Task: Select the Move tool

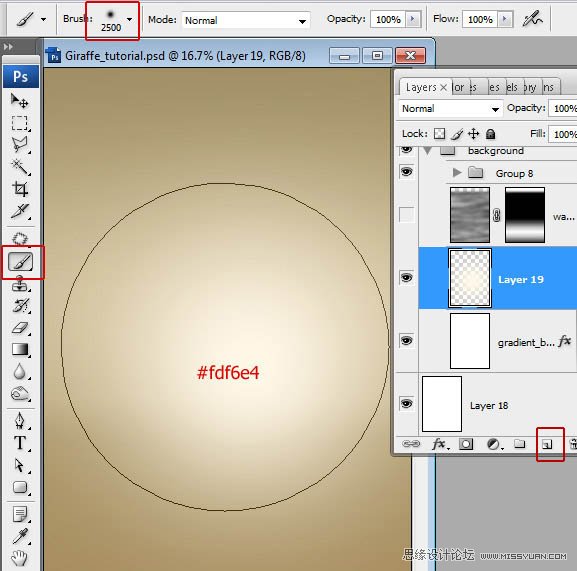Action: (x=20, y=101)
